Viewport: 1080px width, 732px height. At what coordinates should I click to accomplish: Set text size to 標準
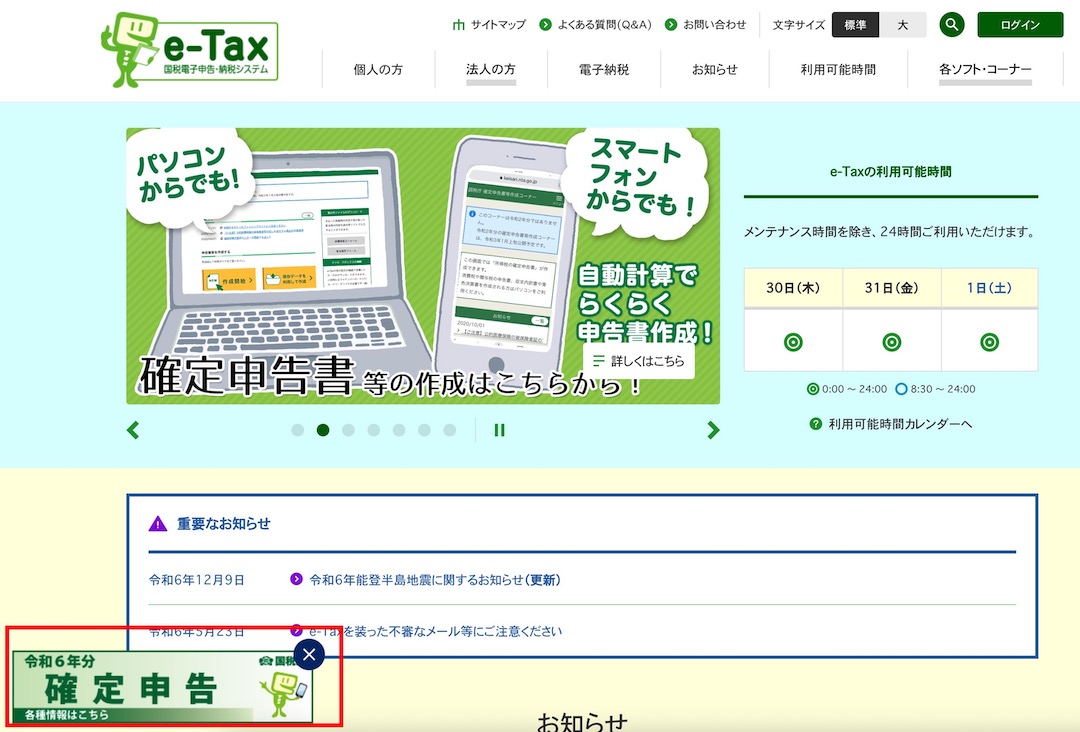pos(855,25)
